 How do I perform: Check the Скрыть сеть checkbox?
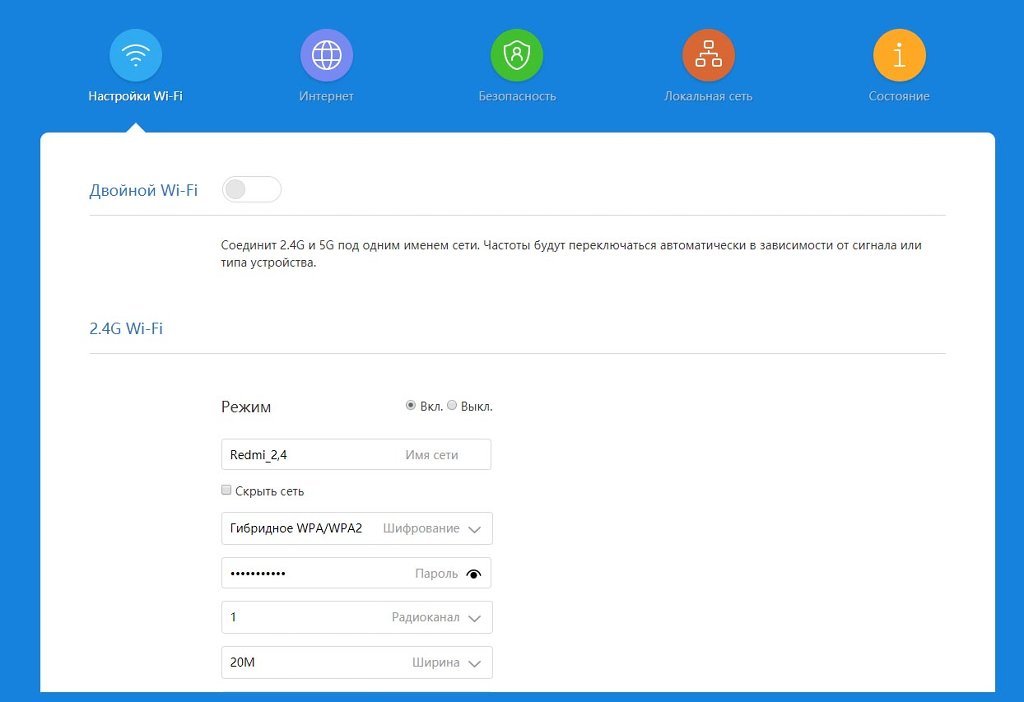pyautogui.click(x=226, y=490)
